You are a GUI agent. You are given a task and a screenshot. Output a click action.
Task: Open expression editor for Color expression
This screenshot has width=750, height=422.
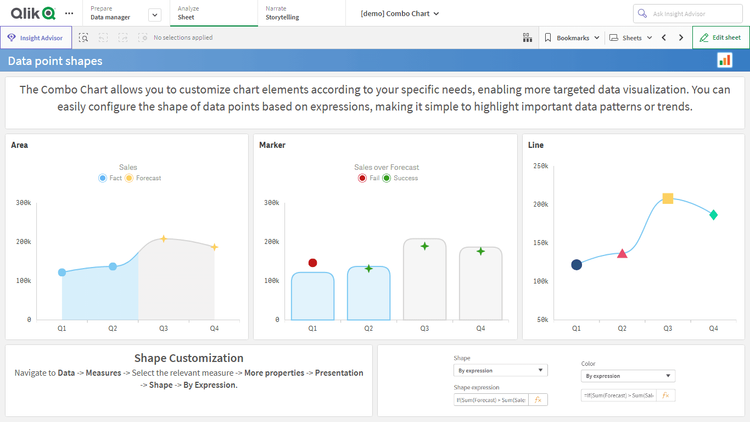665,395
